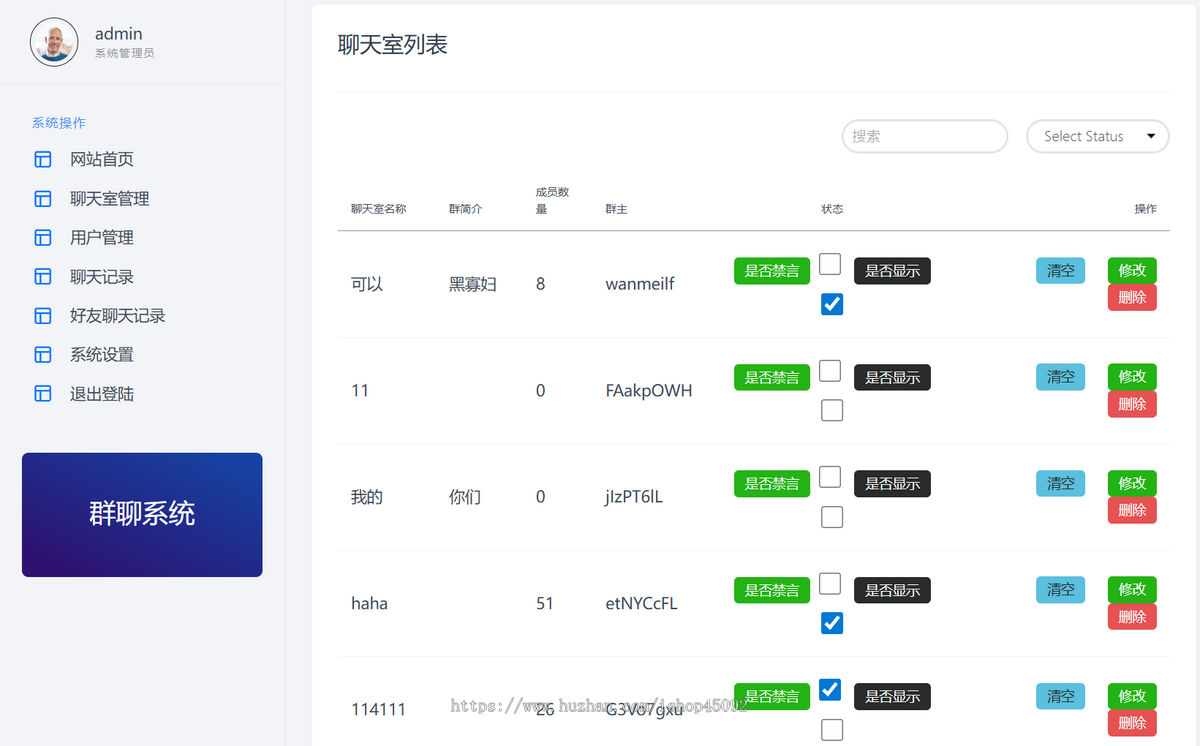Click the icon beside 聊天记录
1200x746 pixels.
[x=43, y=277]
